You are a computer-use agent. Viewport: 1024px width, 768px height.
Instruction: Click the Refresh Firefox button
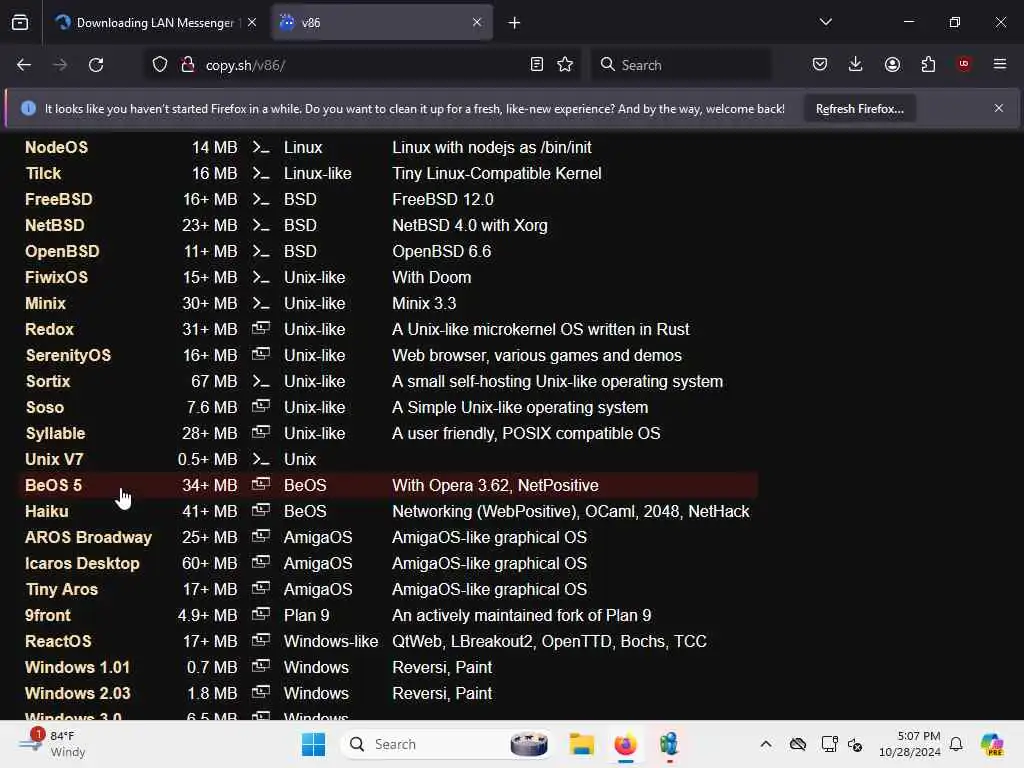(859, 109)
